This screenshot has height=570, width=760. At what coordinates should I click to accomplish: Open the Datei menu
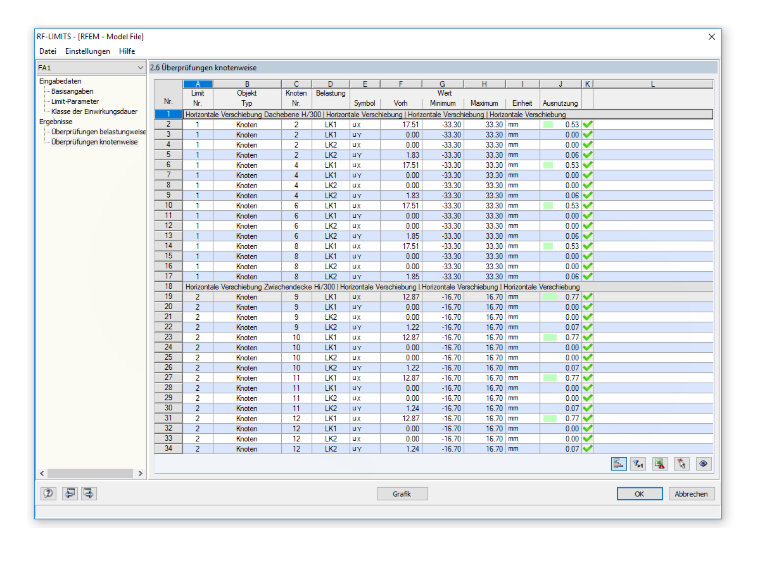point(48,51)
